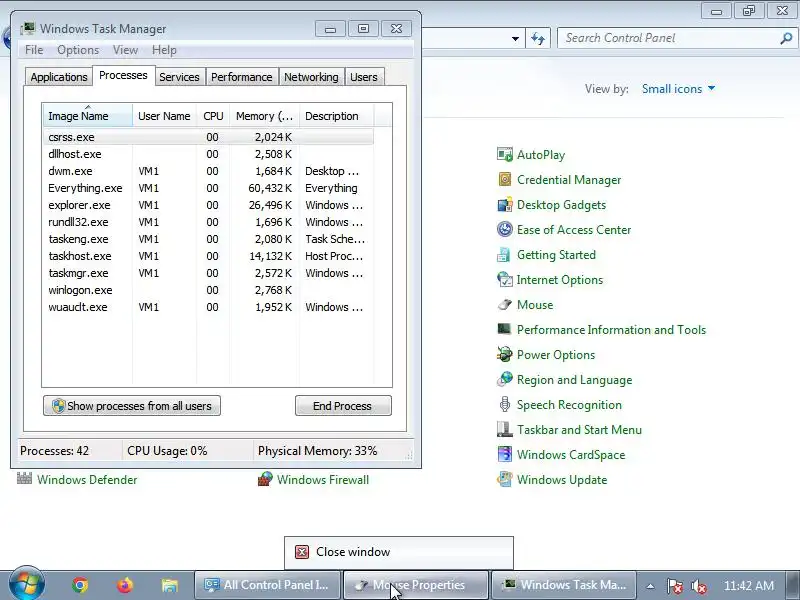Open Performance Information and Tools icon
800x600 pixels.
505,329
